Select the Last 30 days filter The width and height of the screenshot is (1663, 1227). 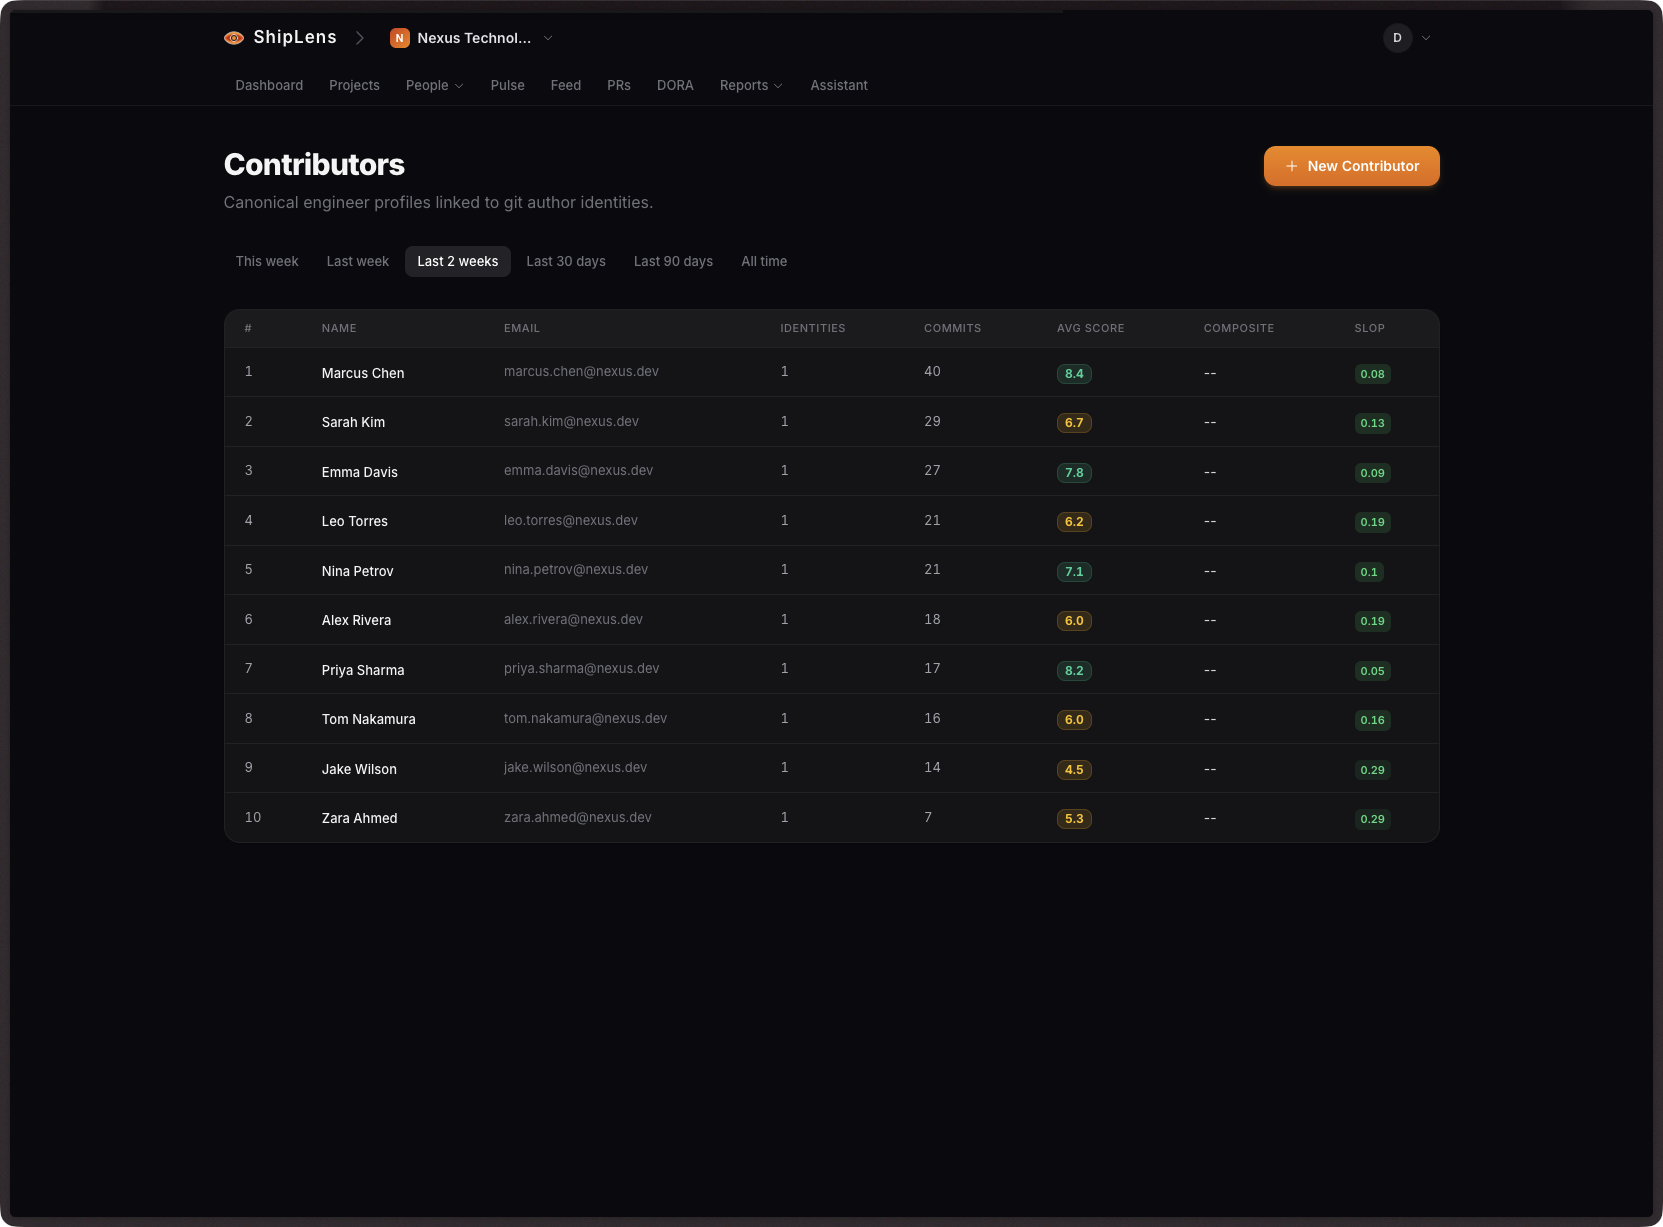pyautogui.click(x=565, y=261)
